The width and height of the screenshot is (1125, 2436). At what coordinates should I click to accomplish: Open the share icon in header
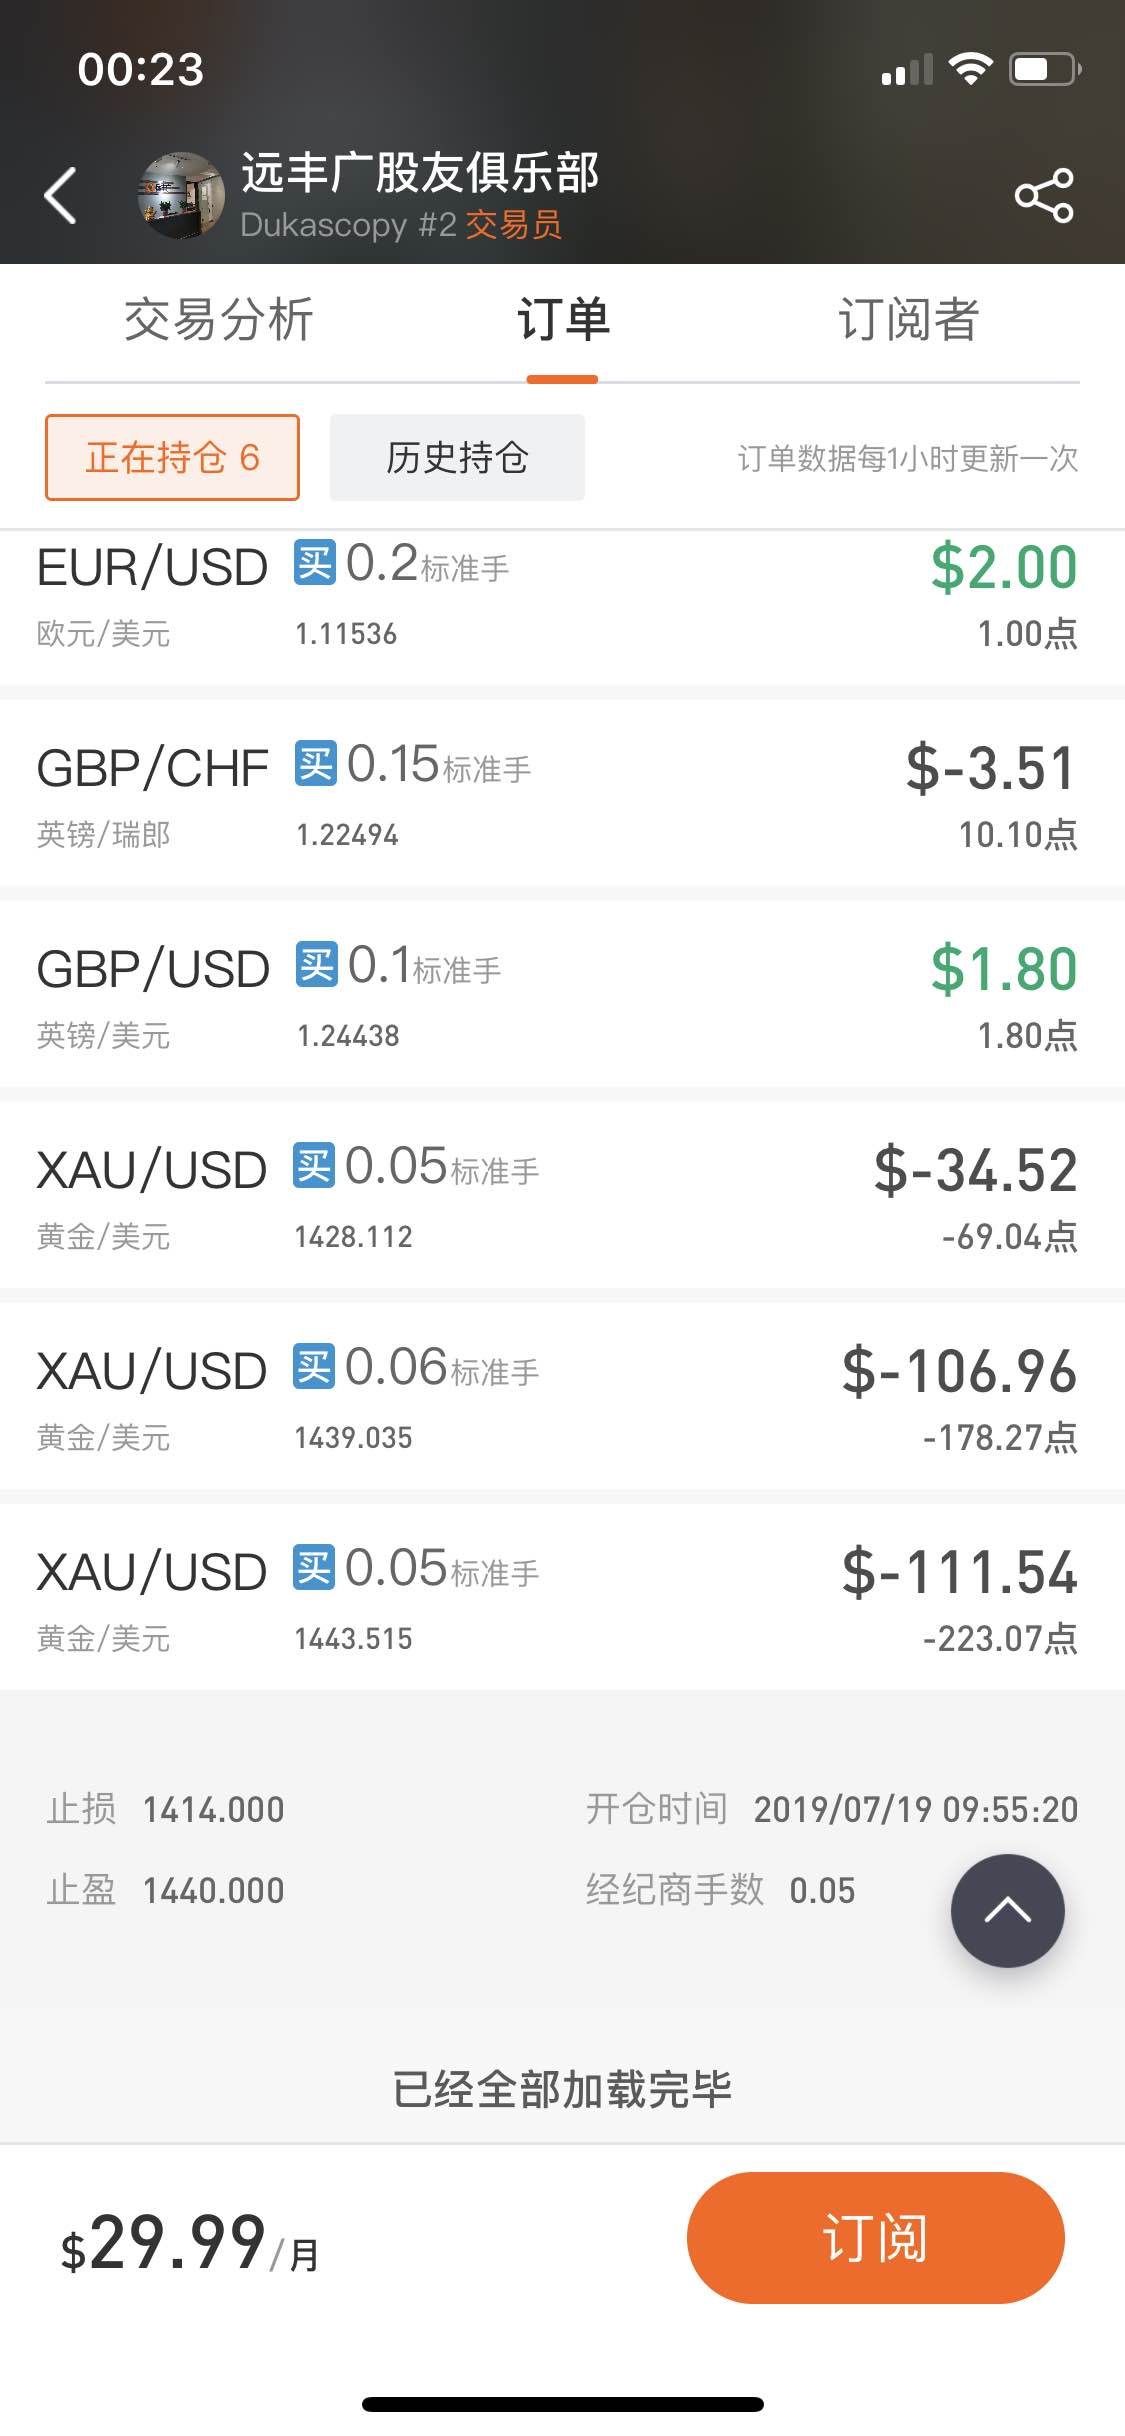[1044, 196]
